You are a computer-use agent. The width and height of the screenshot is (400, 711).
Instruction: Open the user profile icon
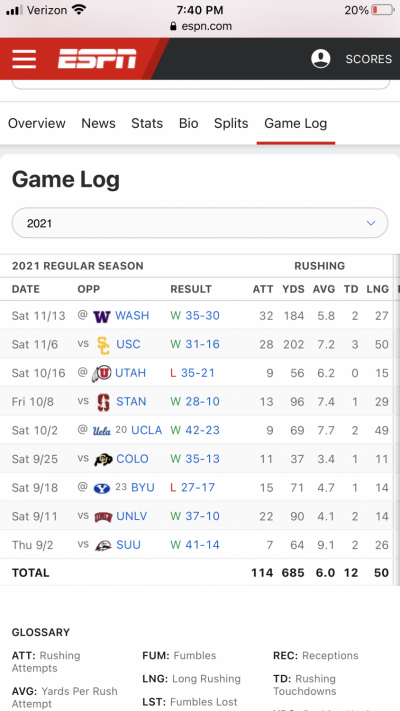pos(321,59)
